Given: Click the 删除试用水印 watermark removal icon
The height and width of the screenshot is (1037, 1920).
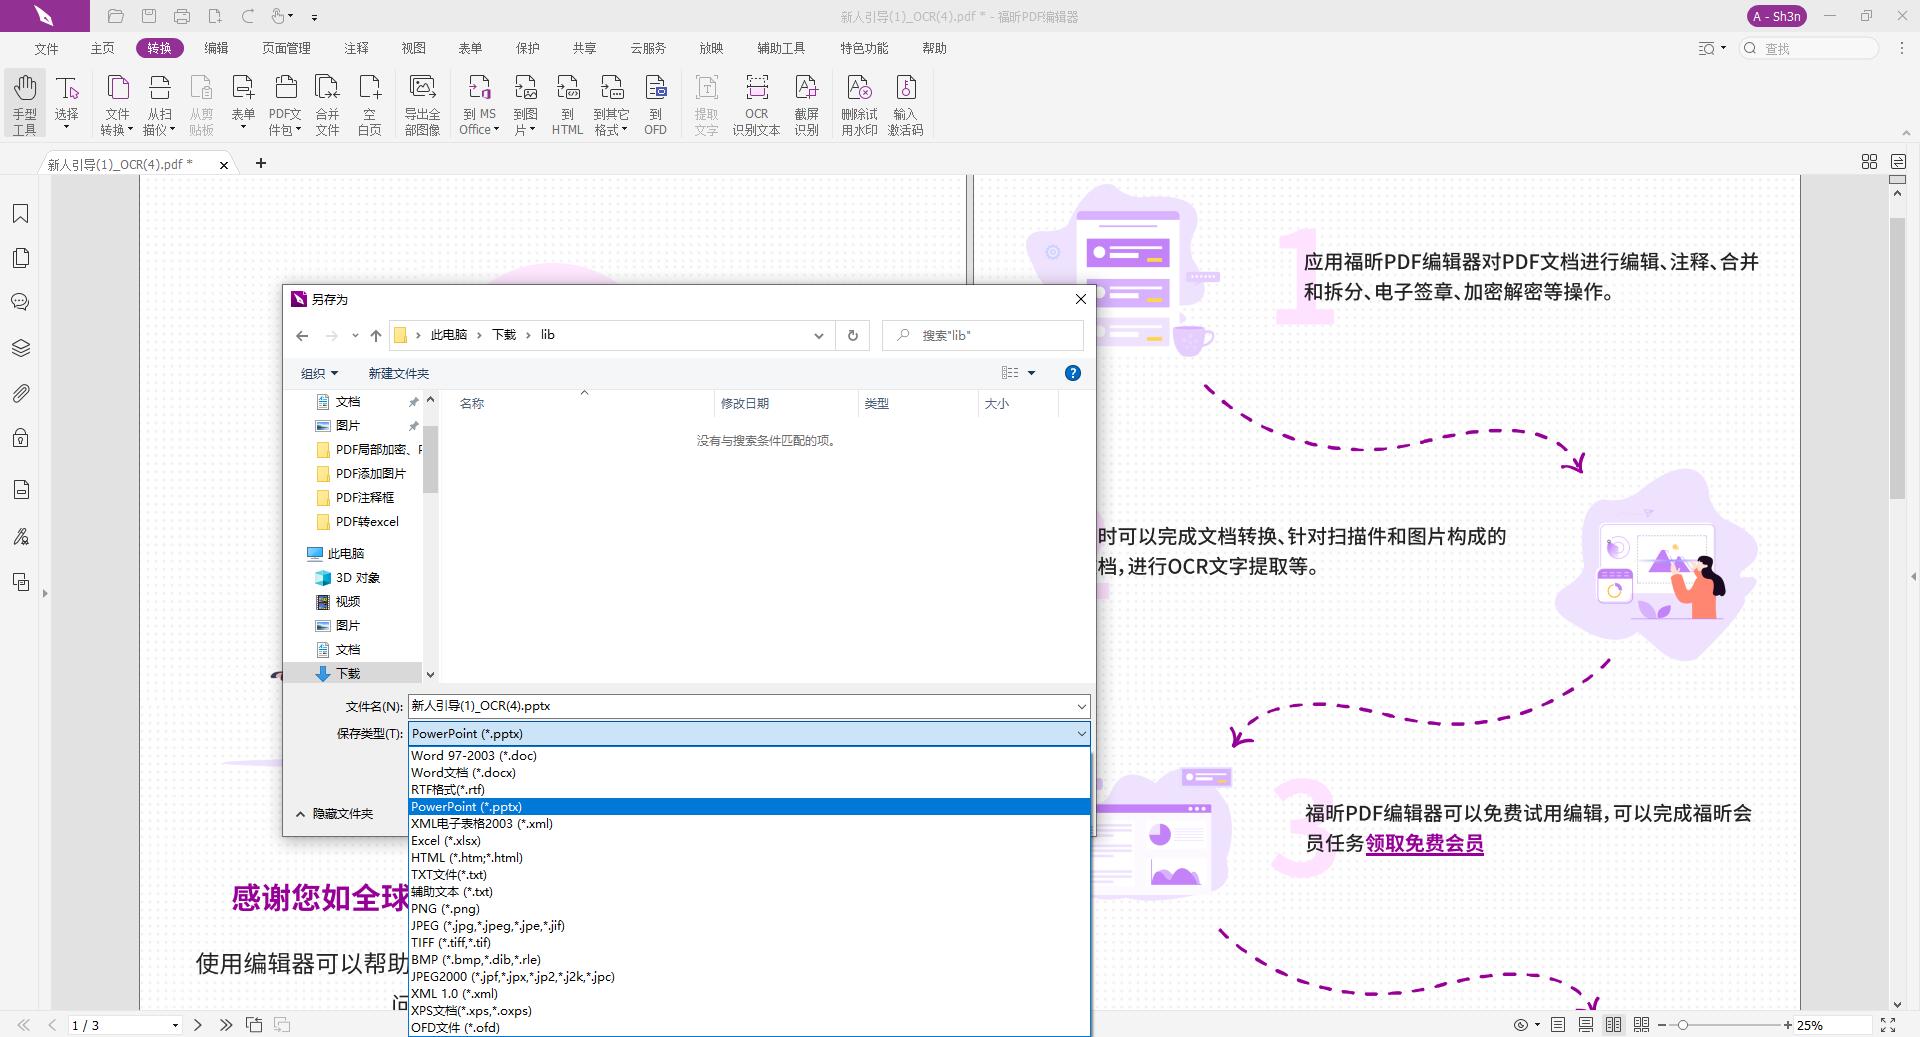Looking at the screenshot, I should tap(860, 103).
